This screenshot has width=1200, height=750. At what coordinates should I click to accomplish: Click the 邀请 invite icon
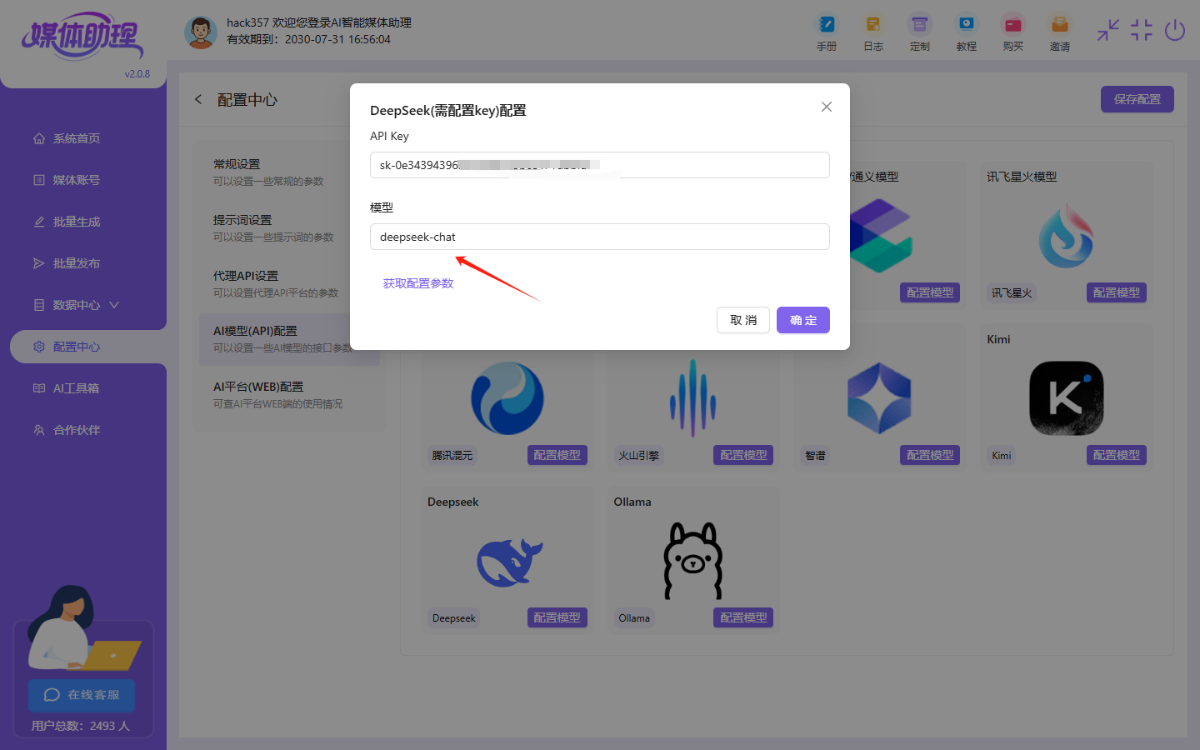[x=1060, y=33]
